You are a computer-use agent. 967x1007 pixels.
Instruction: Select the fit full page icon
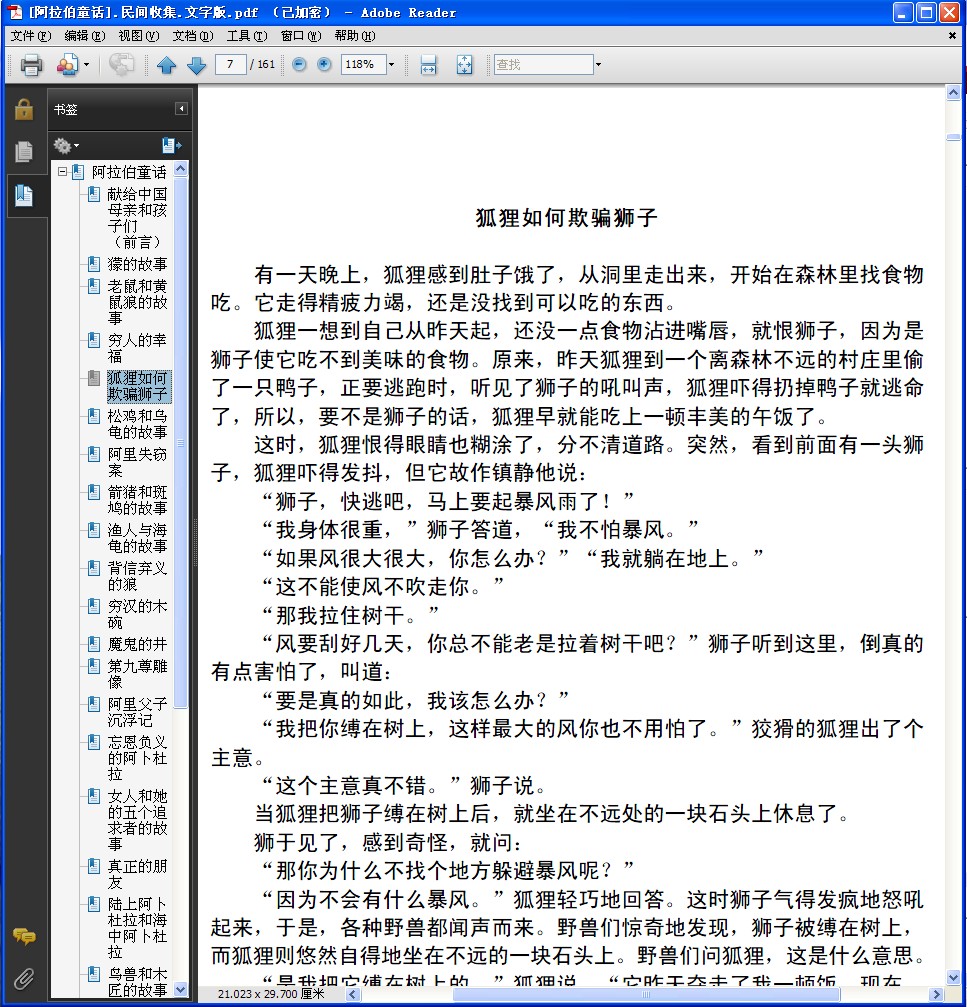tap(464, 64)
